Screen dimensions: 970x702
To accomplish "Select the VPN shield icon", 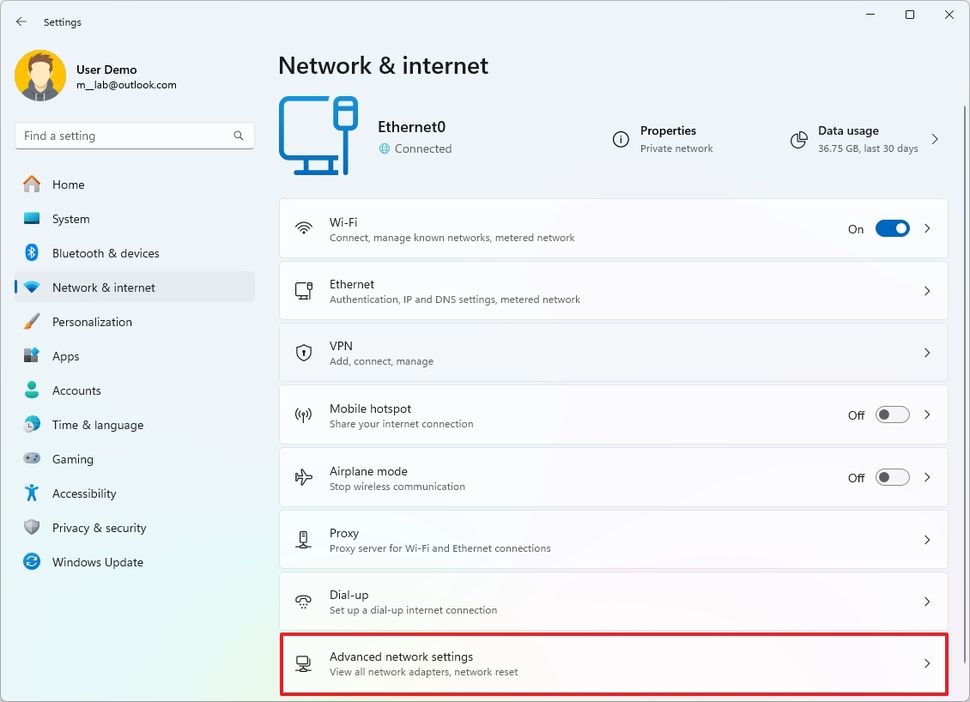I will tap(304, 352).
